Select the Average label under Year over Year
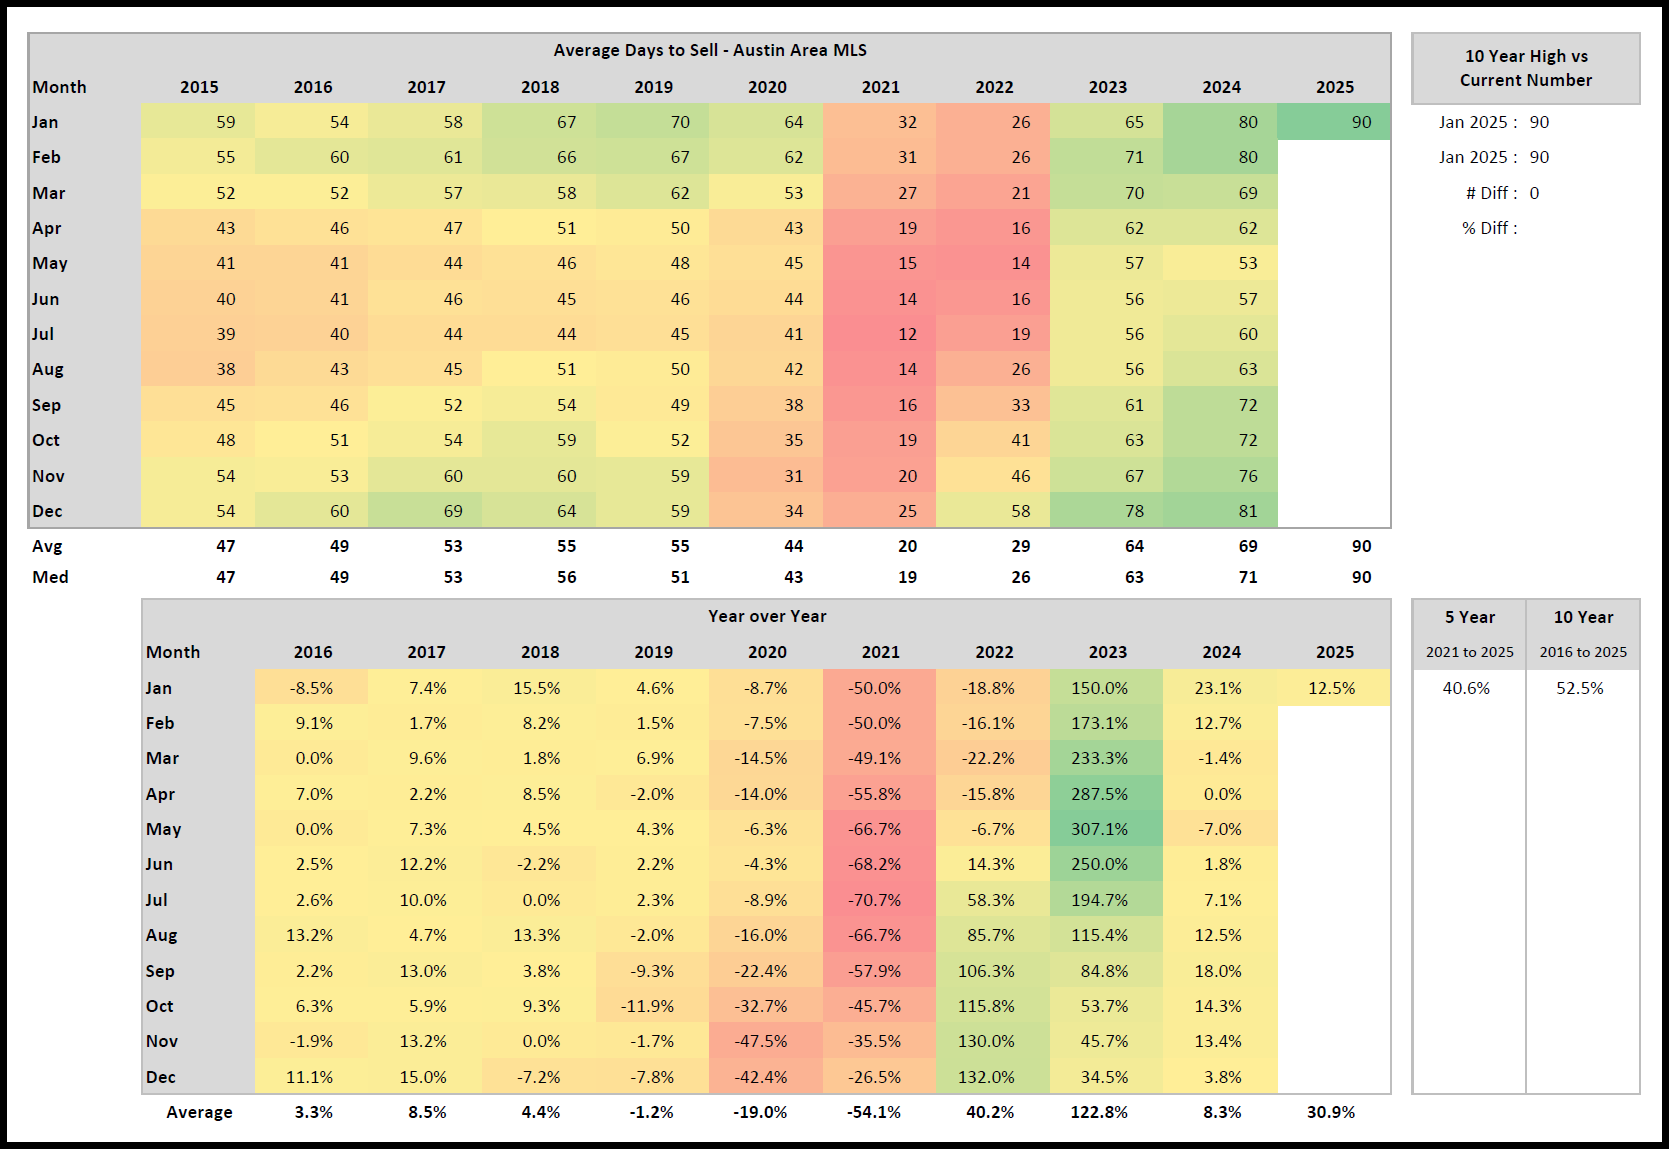This screenshot has width=1669, height=1149. click(199, 1112)
